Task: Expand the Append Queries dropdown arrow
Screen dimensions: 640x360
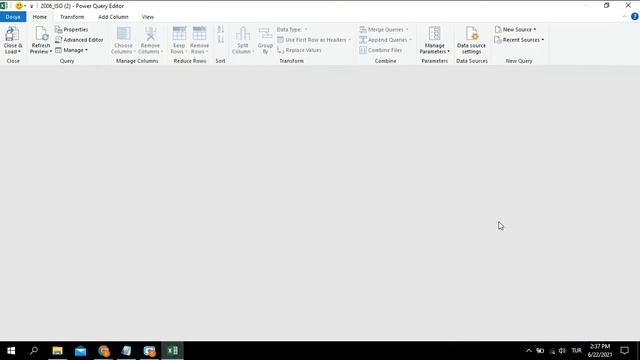Action: tap(410, 40)
